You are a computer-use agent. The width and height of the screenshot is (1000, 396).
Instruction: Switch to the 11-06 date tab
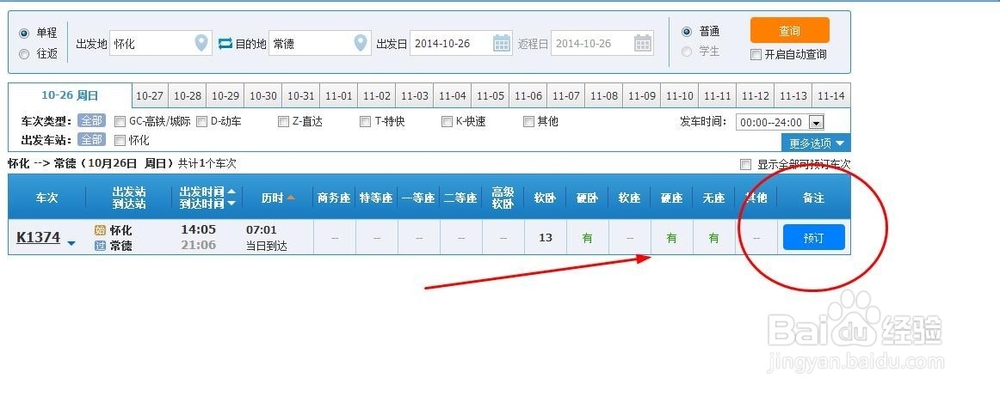pos(528,96)
